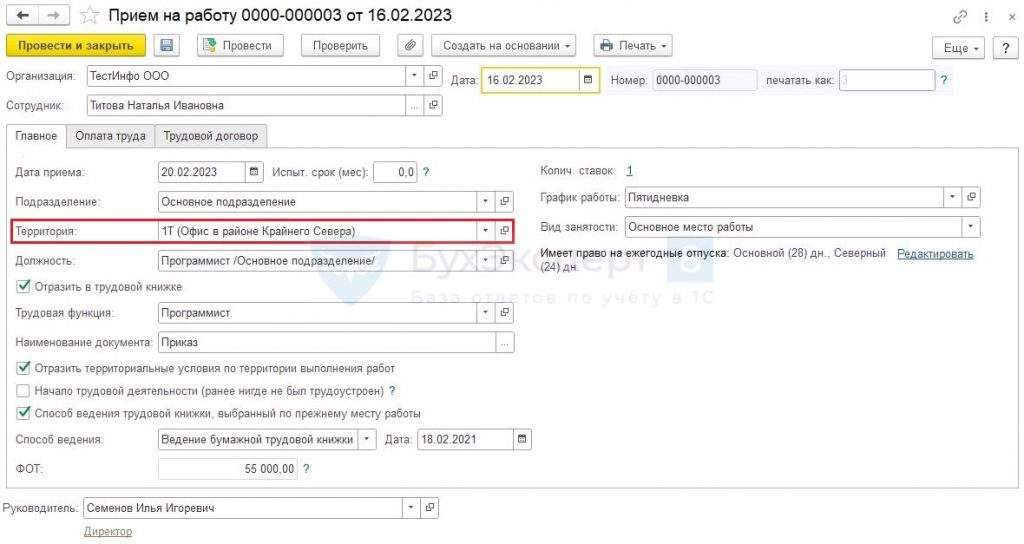Copy link to document via chain icon
The height and width of the screenshot is (544, 1024).
959,17
